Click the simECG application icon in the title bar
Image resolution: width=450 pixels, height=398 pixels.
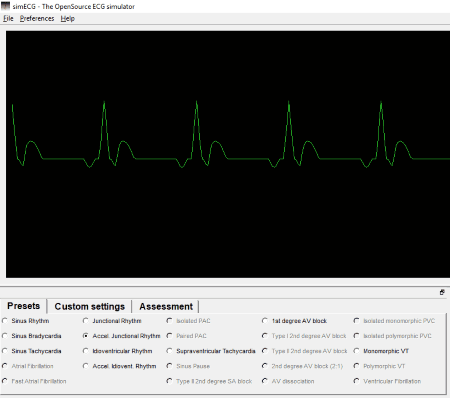[x=6, y=6]
